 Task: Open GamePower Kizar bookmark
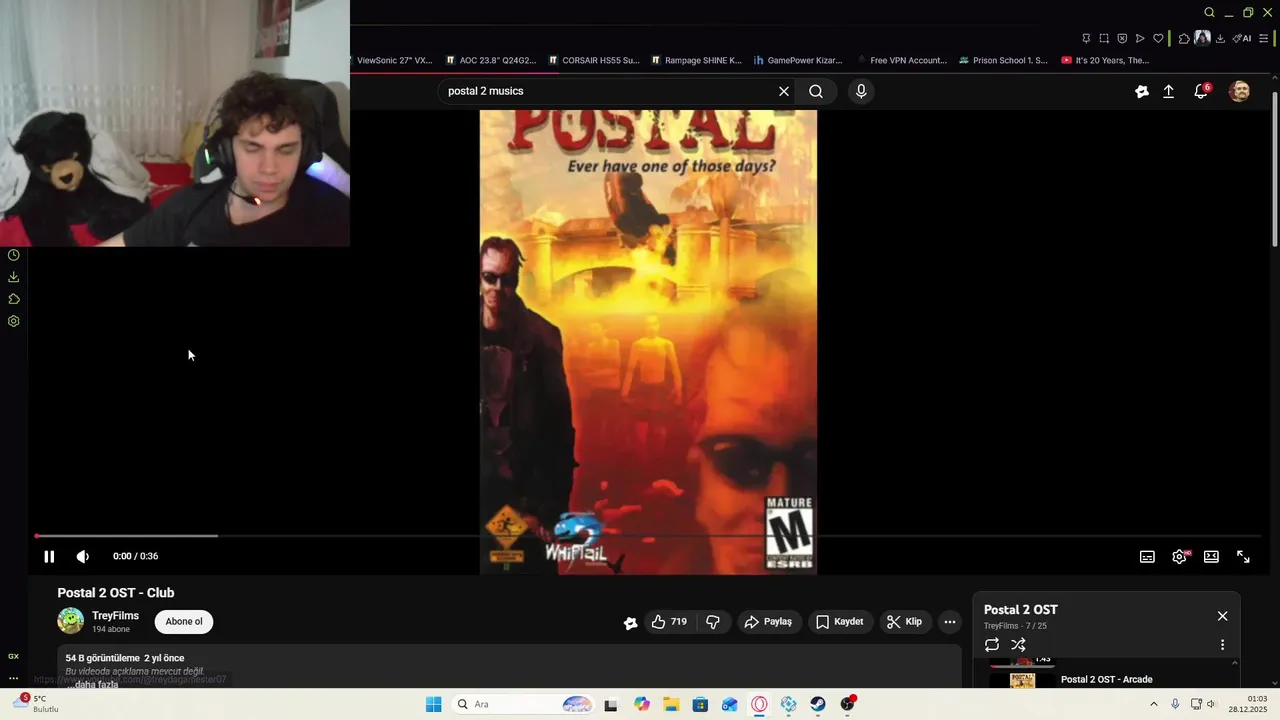(798, 60)
